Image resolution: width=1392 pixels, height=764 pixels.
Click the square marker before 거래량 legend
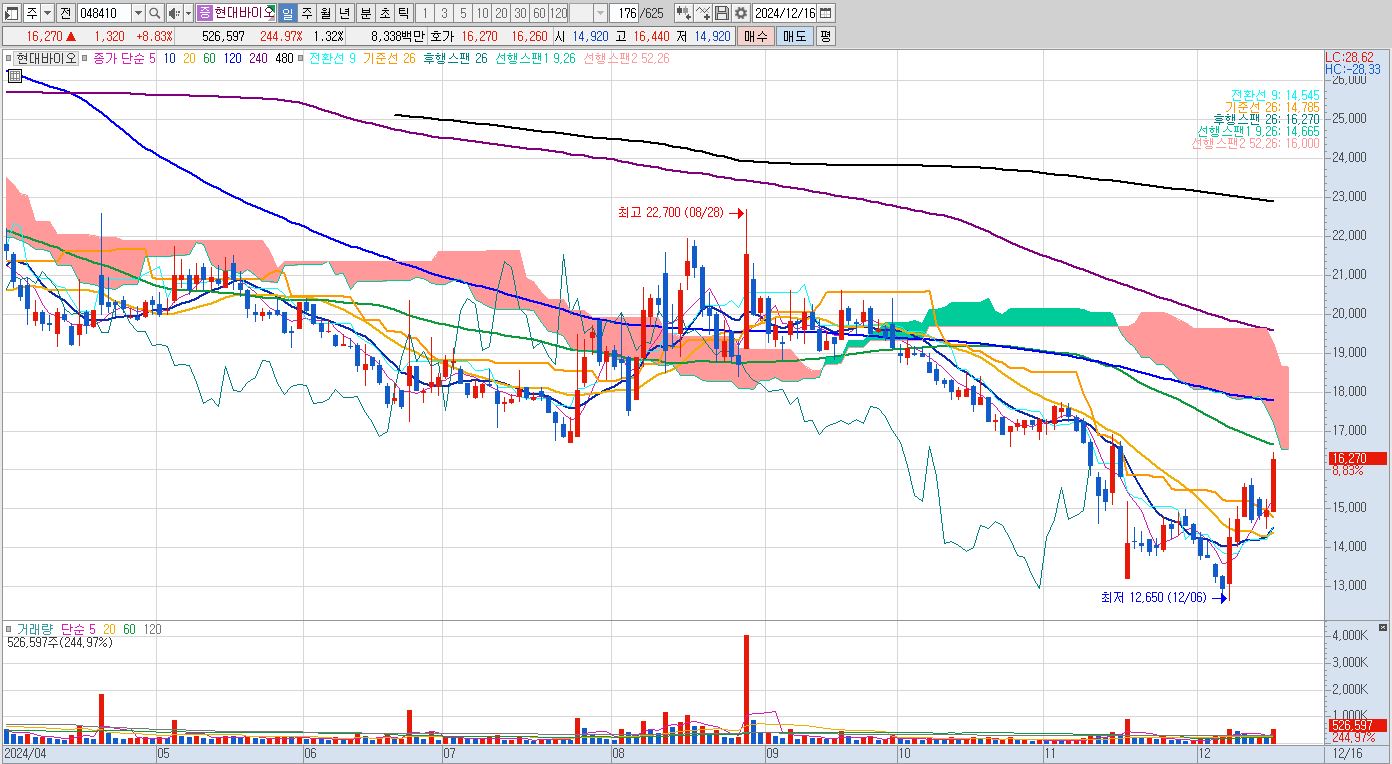coord(8,629)
